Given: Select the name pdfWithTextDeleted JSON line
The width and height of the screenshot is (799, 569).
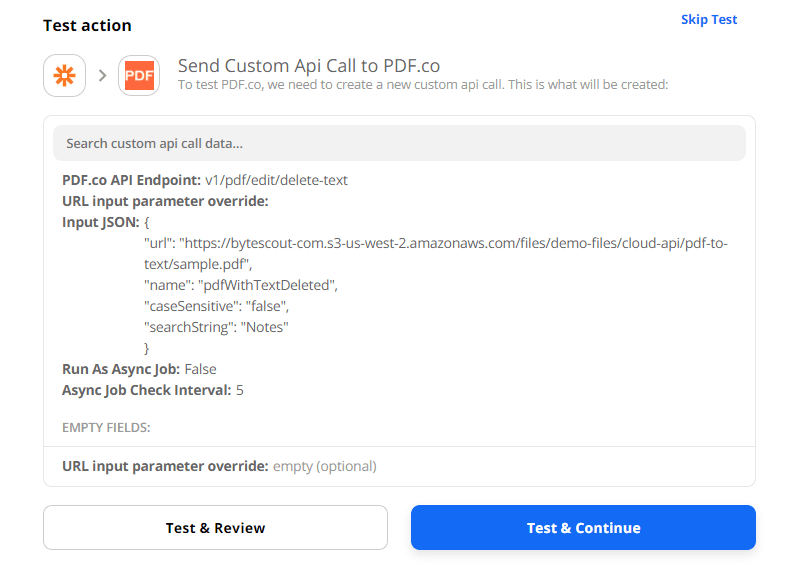Looking at the screenshot, I should tap(241, 285).
